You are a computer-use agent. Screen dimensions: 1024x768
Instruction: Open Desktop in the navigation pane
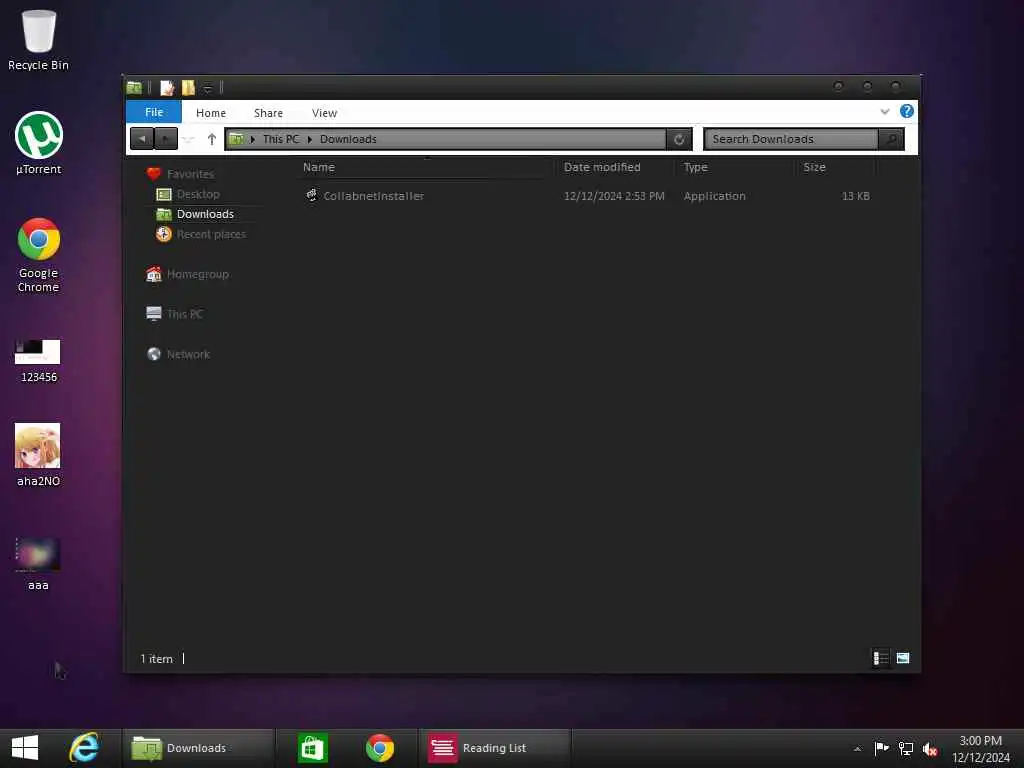coord(188,194)
